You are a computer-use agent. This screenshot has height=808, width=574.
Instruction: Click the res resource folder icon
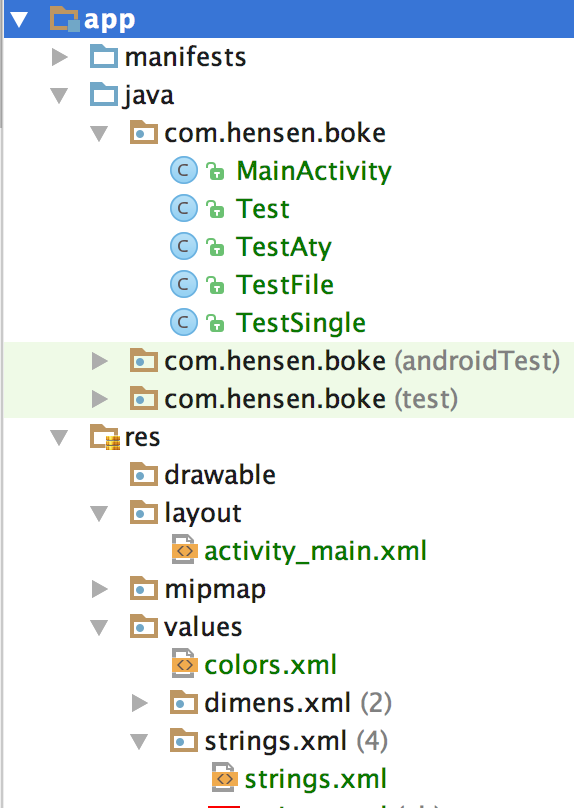click(105, 437)
